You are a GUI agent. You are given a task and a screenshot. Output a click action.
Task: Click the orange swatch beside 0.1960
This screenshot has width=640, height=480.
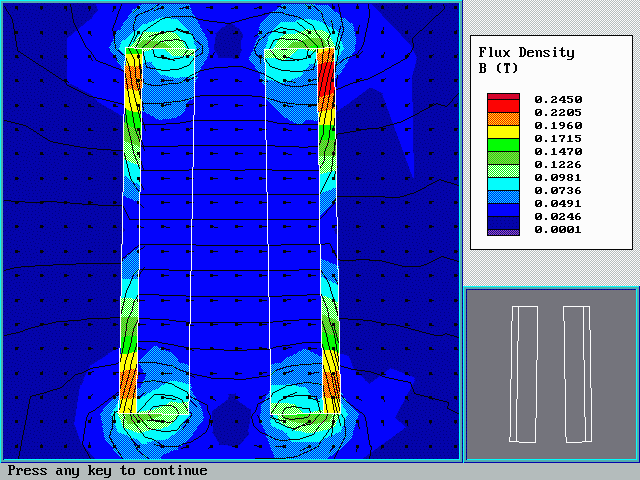[x=503, y=119]
